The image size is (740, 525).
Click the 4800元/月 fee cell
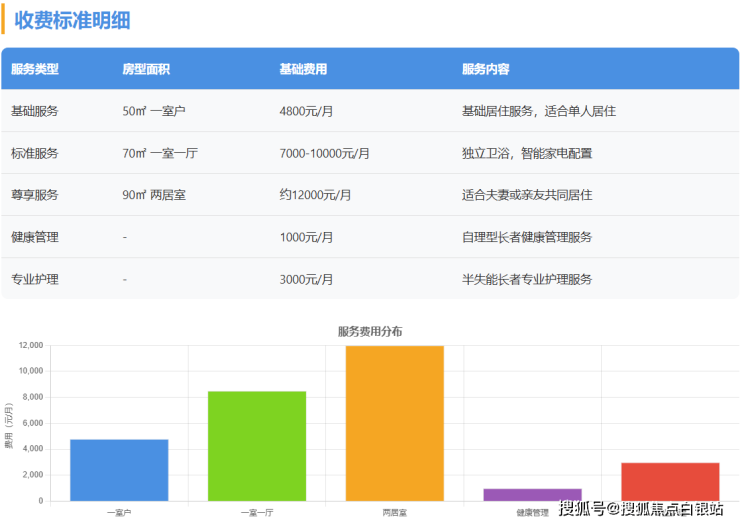point(306,112)
